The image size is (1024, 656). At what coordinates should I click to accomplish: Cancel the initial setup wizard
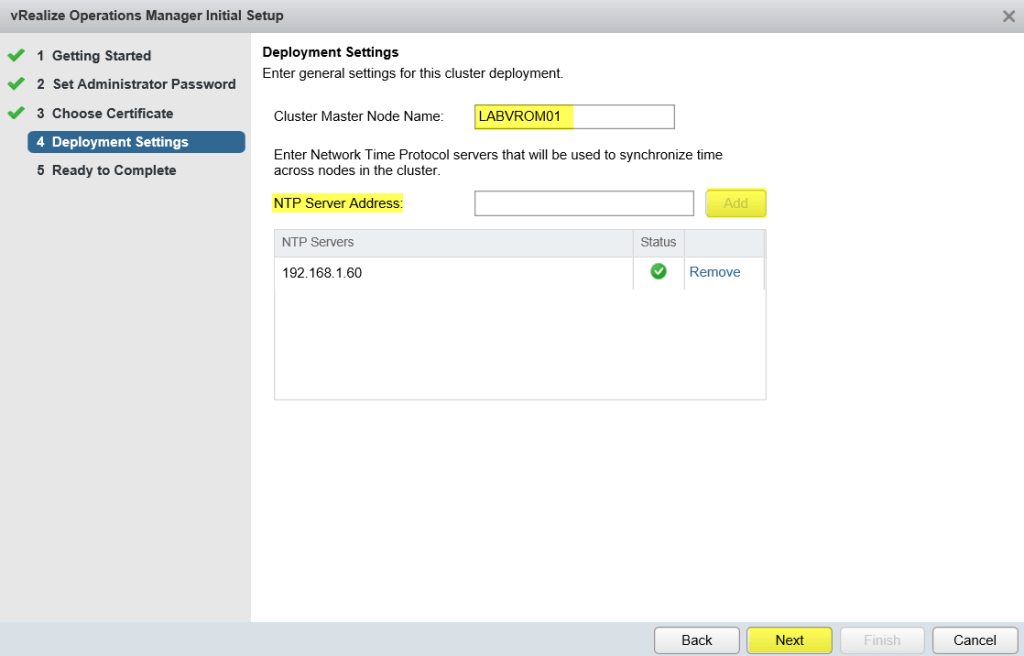coord(975,640)
